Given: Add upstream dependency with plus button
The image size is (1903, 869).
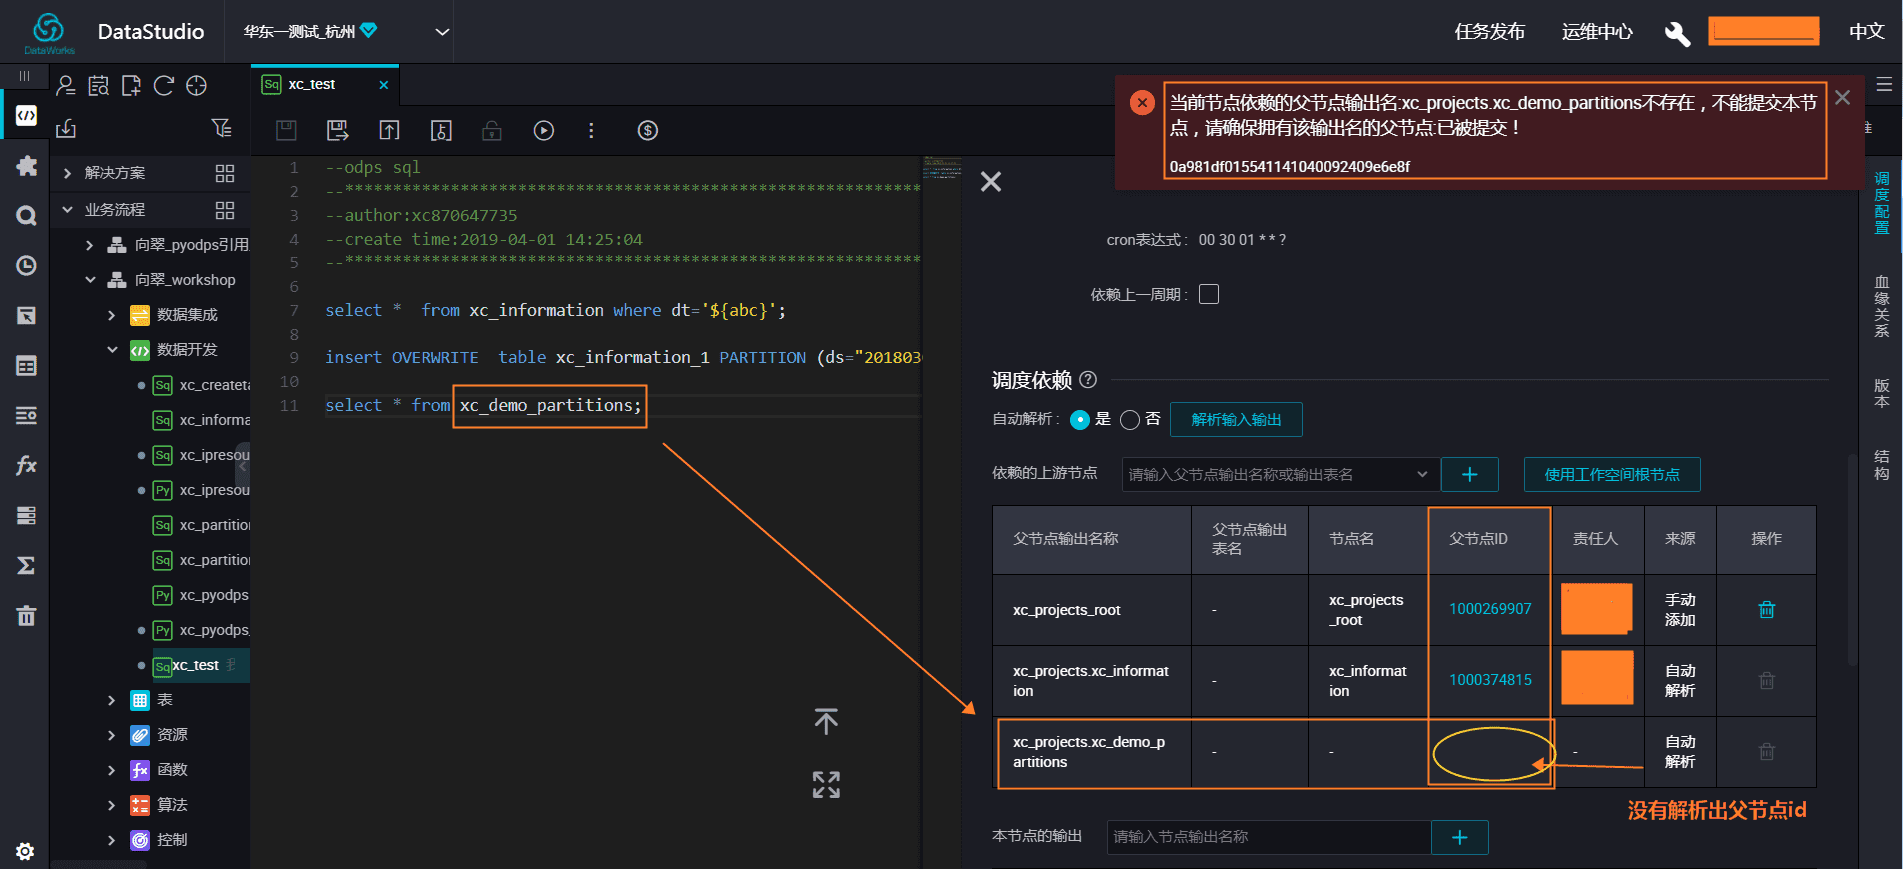Looking at the screenshot, I should 1469,474.
